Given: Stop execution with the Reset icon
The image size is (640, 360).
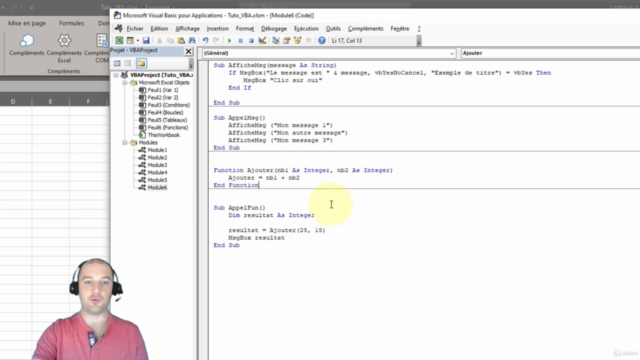Looking at the screenshot, I should pos(251,40).
